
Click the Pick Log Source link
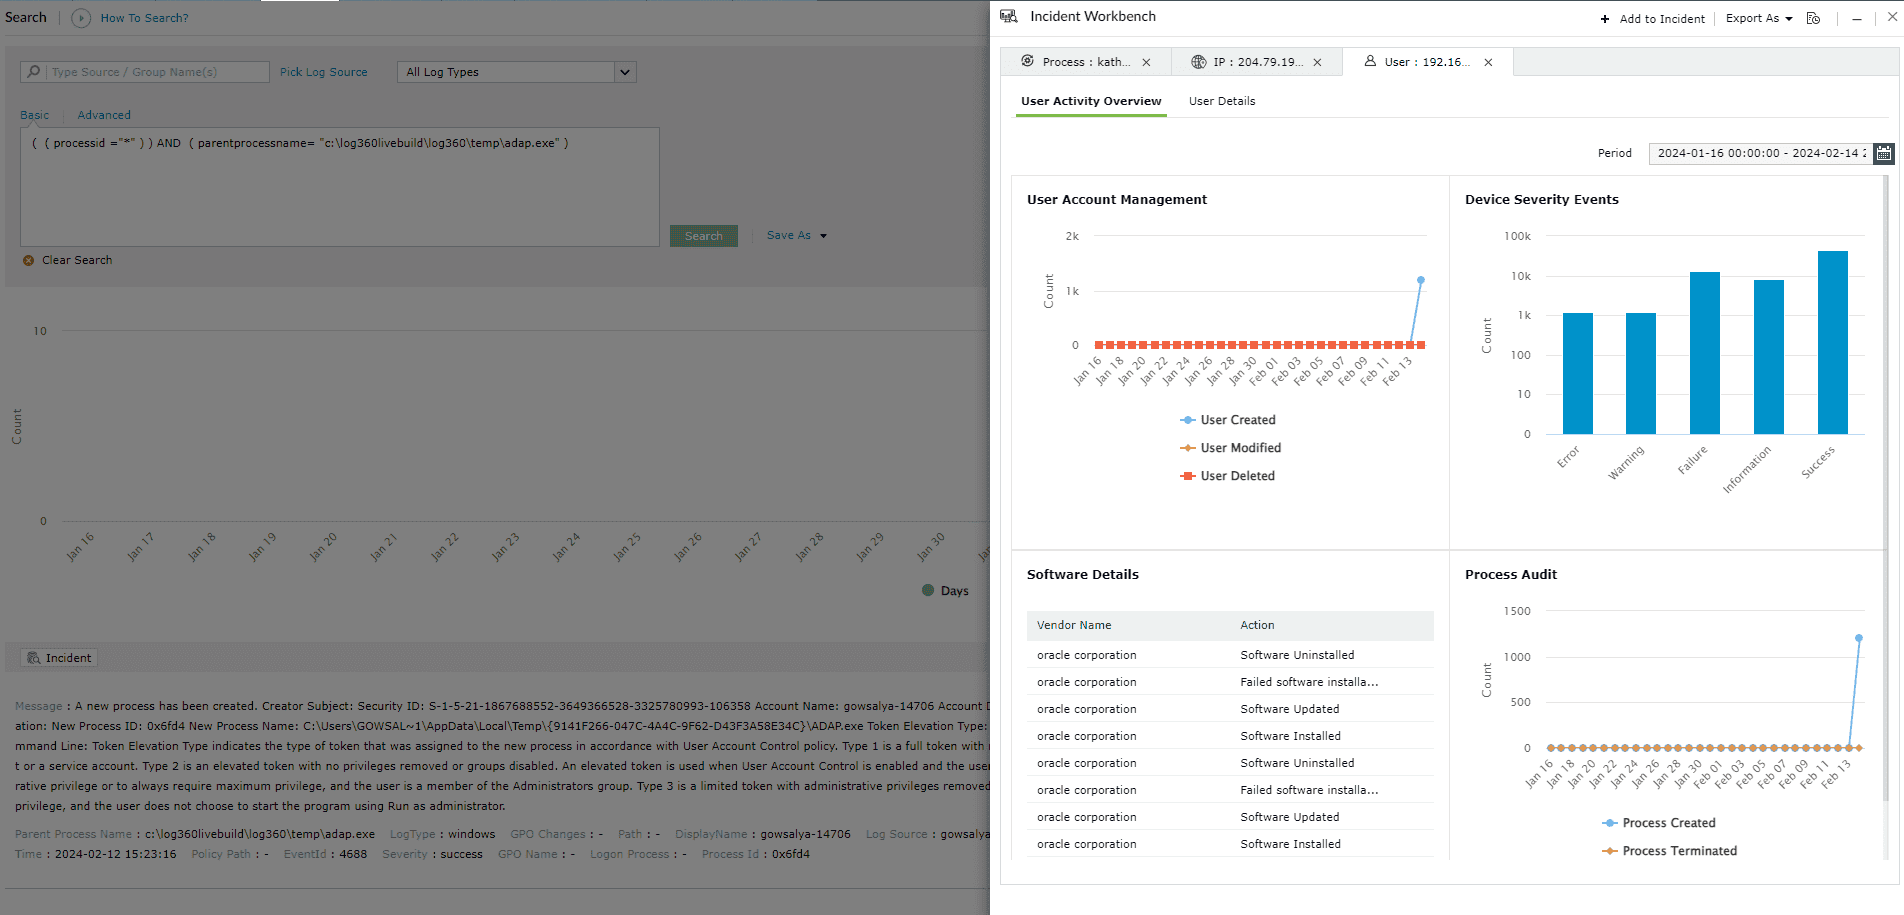point(323,72)
